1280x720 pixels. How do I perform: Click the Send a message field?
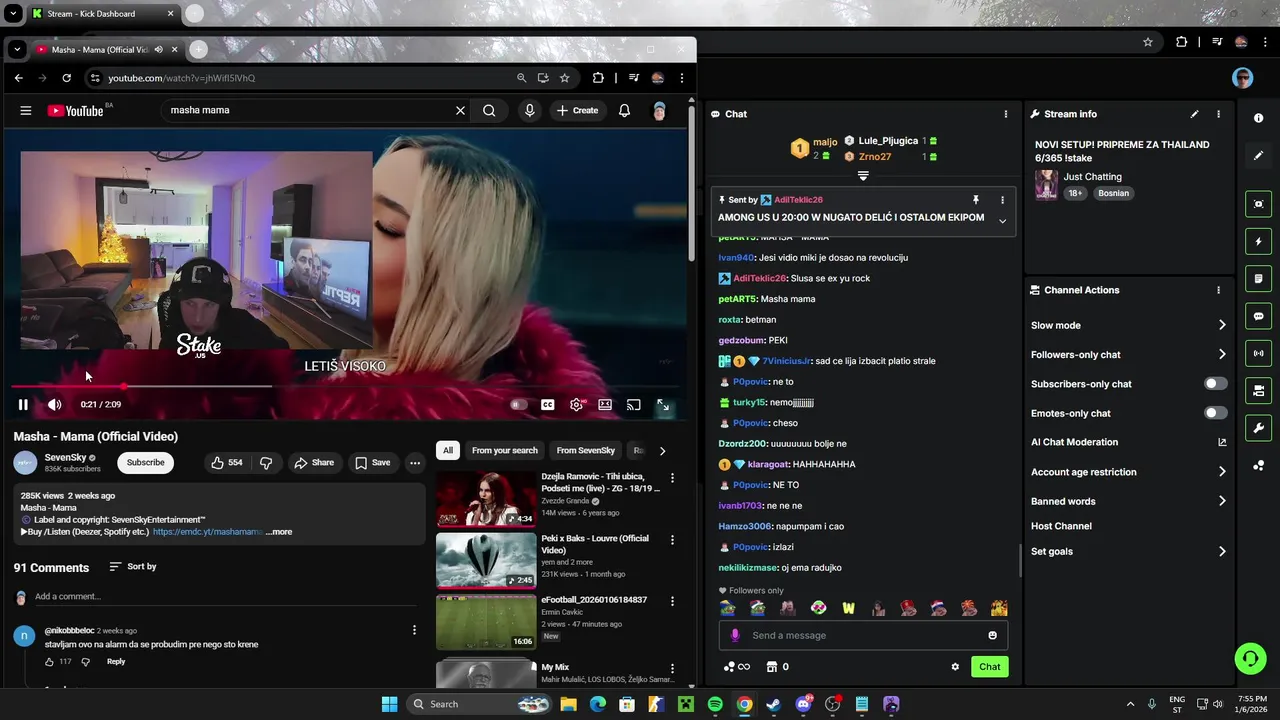point(863,636)
